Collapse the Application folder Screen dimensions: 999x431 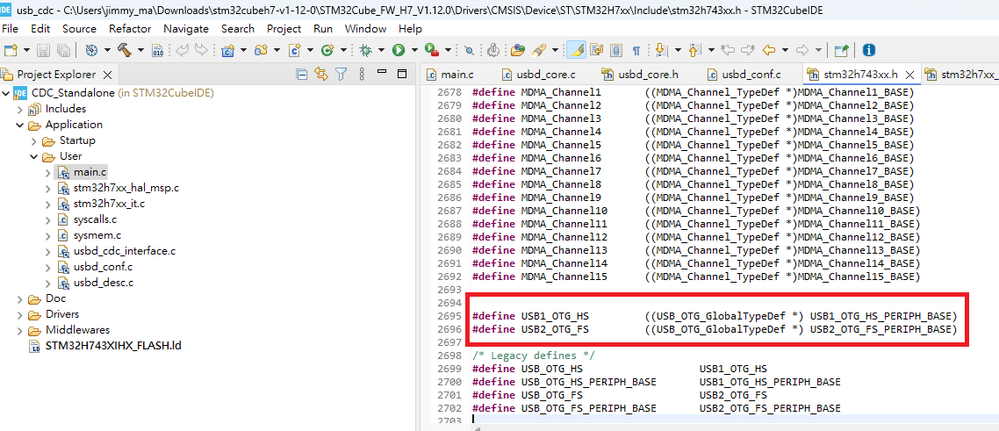20,125
